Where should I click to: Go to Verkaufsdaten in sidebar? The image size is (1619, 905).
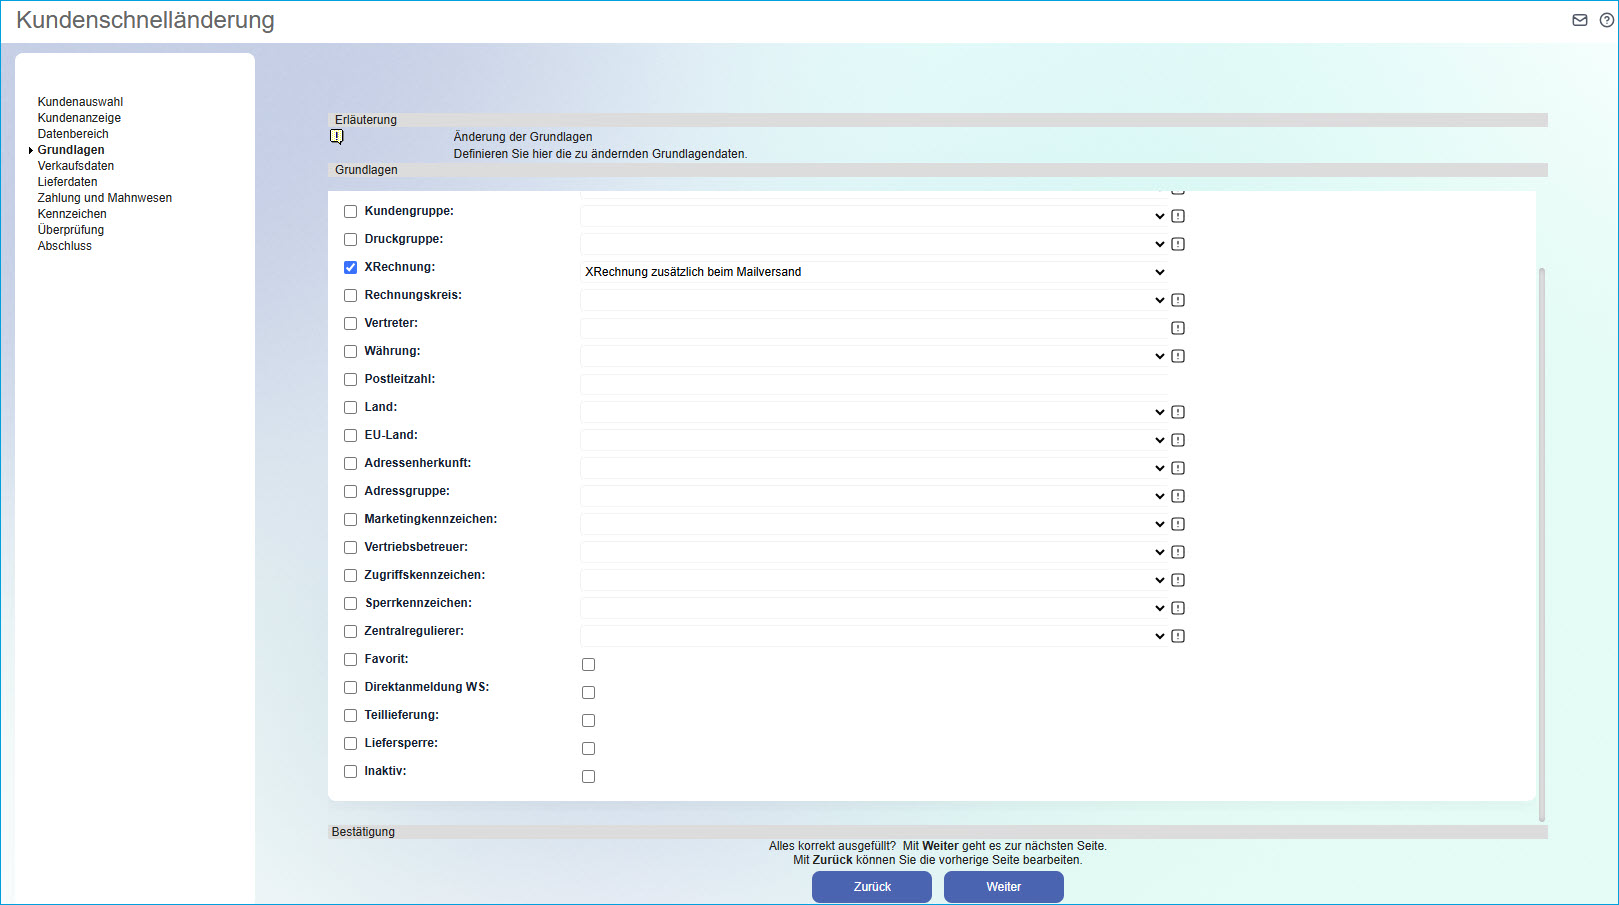[x=76, y=166]
